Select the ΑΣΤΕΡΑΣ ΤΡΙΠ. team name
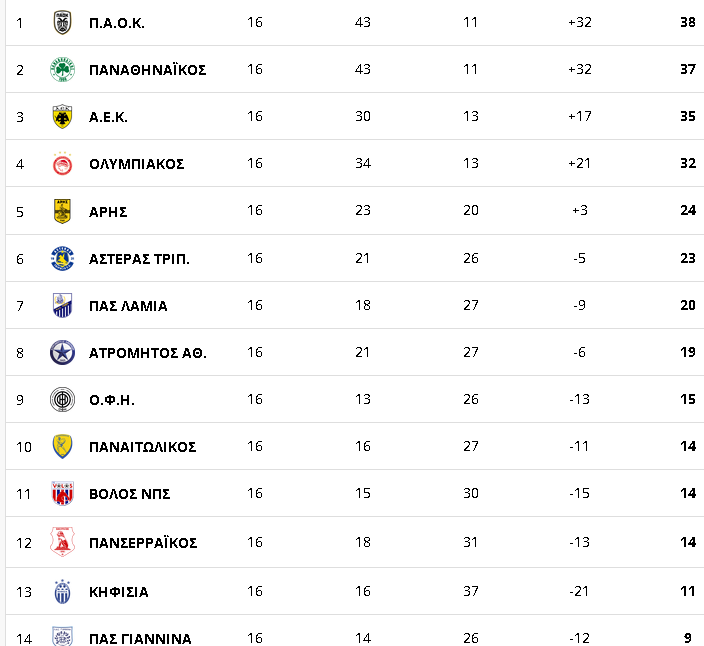The height and width of the screenshot is (646, 704). (x=139, y=259)
